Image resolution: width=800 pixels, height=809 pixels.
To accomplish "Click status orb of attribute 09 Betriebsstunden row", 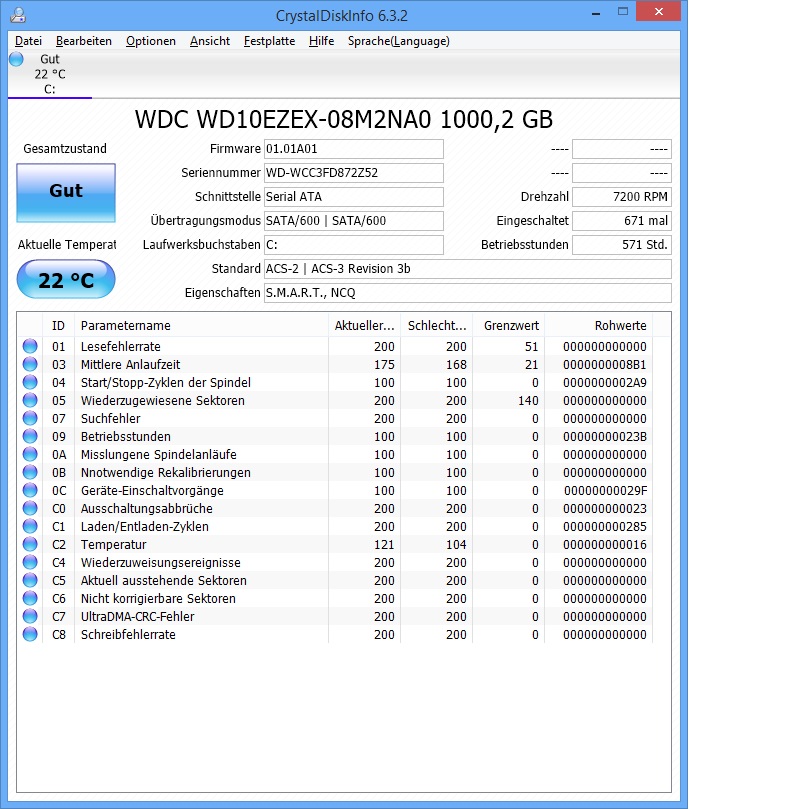I will coord(30,436).
